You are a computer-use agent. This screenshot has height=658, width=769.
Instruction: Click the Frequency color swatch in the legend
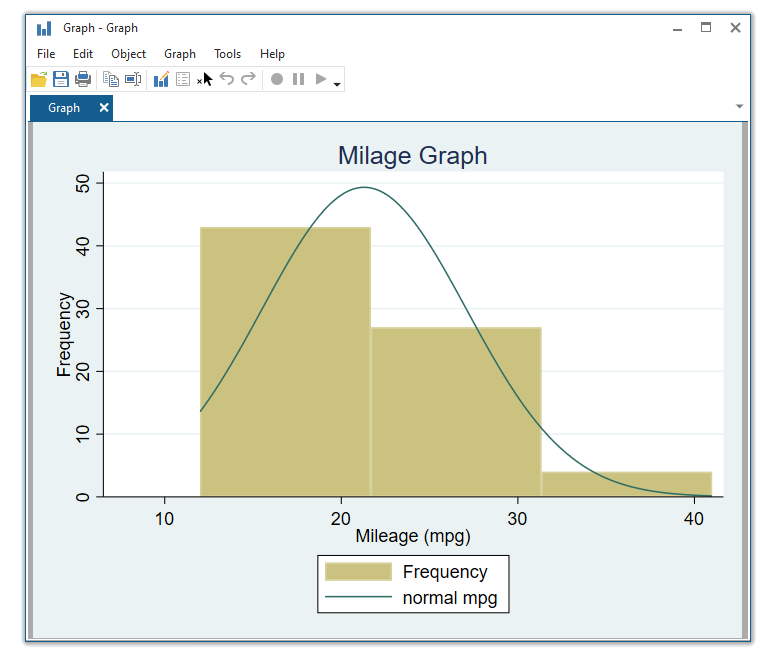pyautogui.click(x=358, y=572)
